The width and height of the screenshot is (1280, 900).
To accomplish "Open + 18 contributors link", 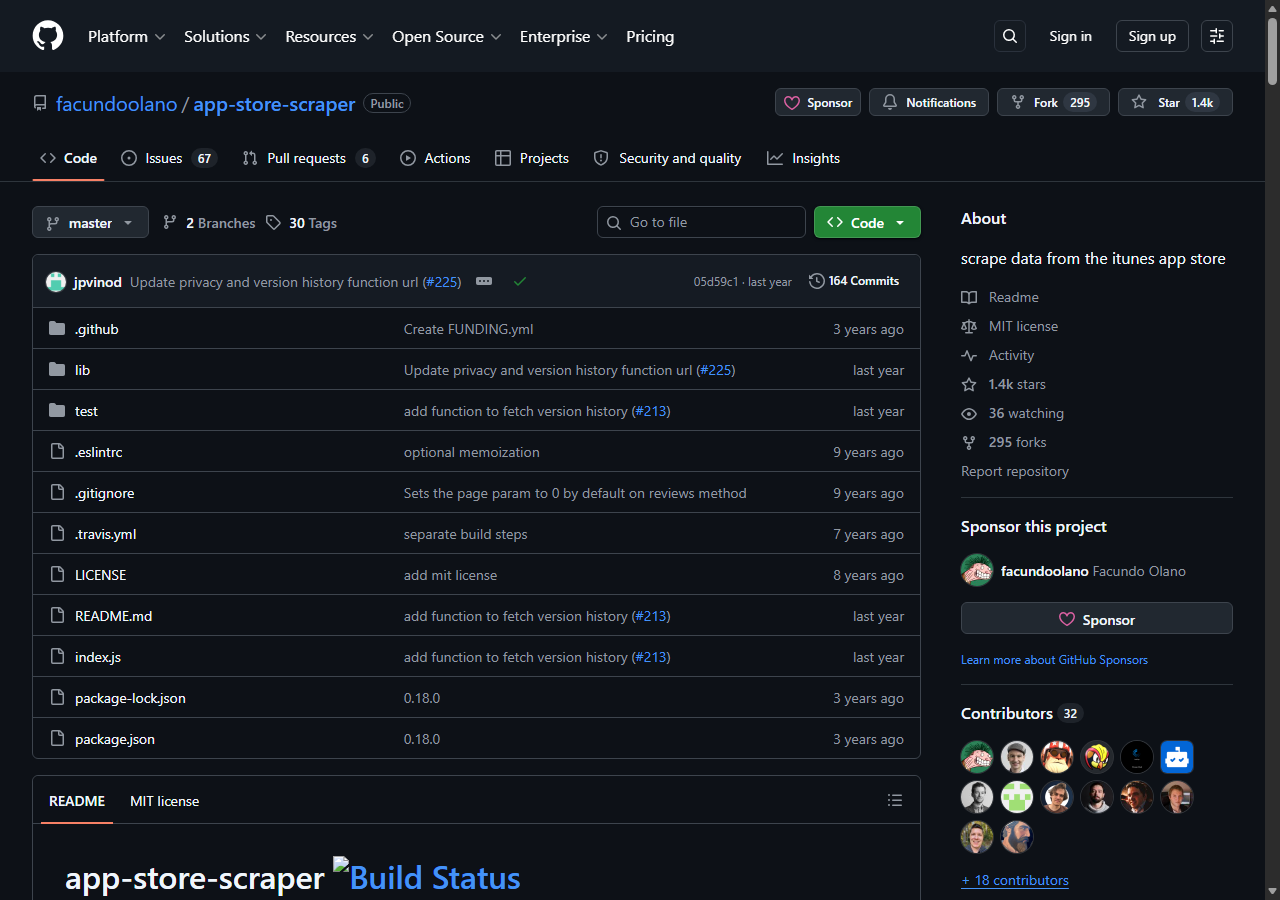I will point(1015,880).
